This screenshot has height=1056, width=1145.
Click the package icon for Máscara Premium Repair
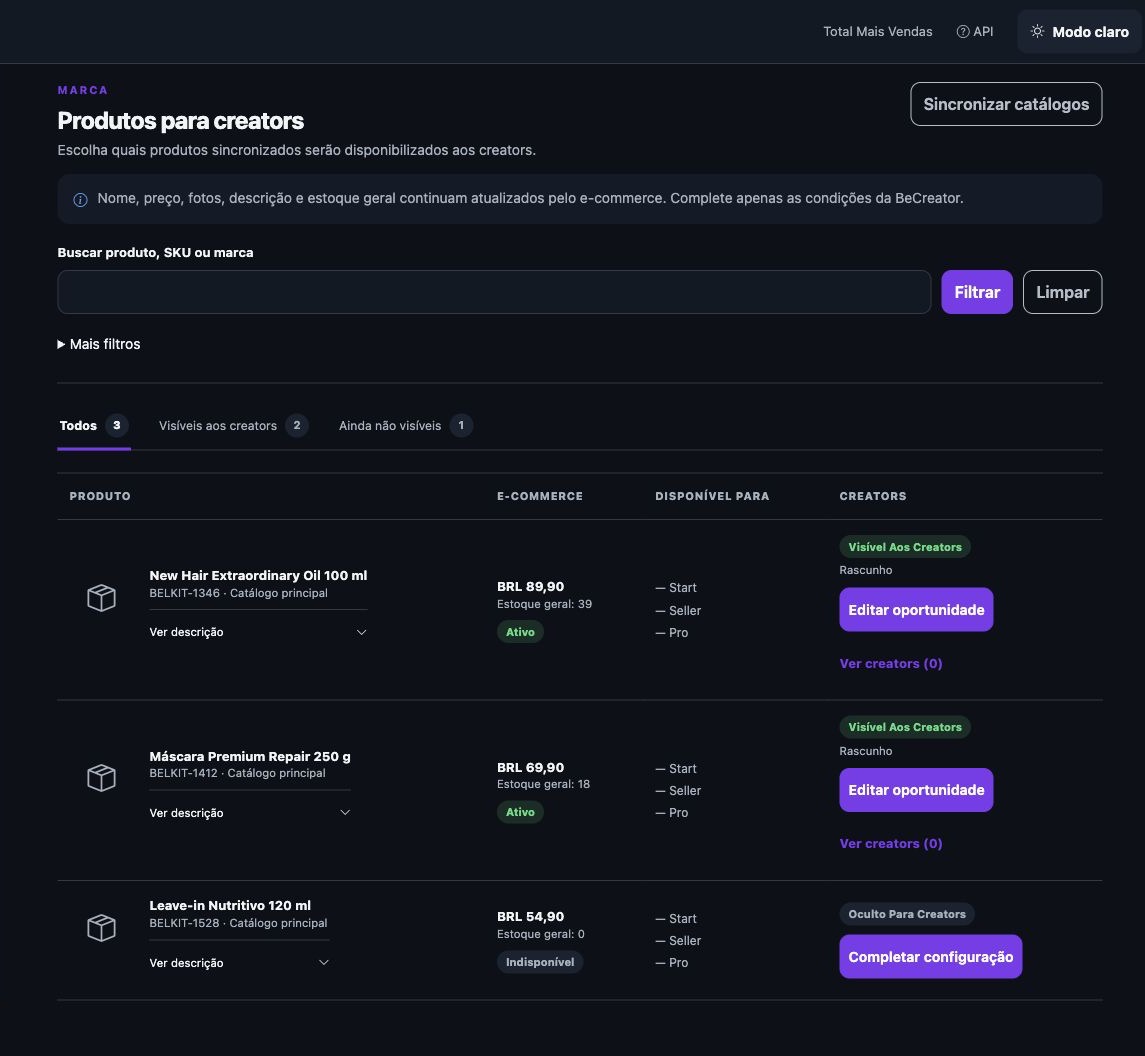pos(102,778)
